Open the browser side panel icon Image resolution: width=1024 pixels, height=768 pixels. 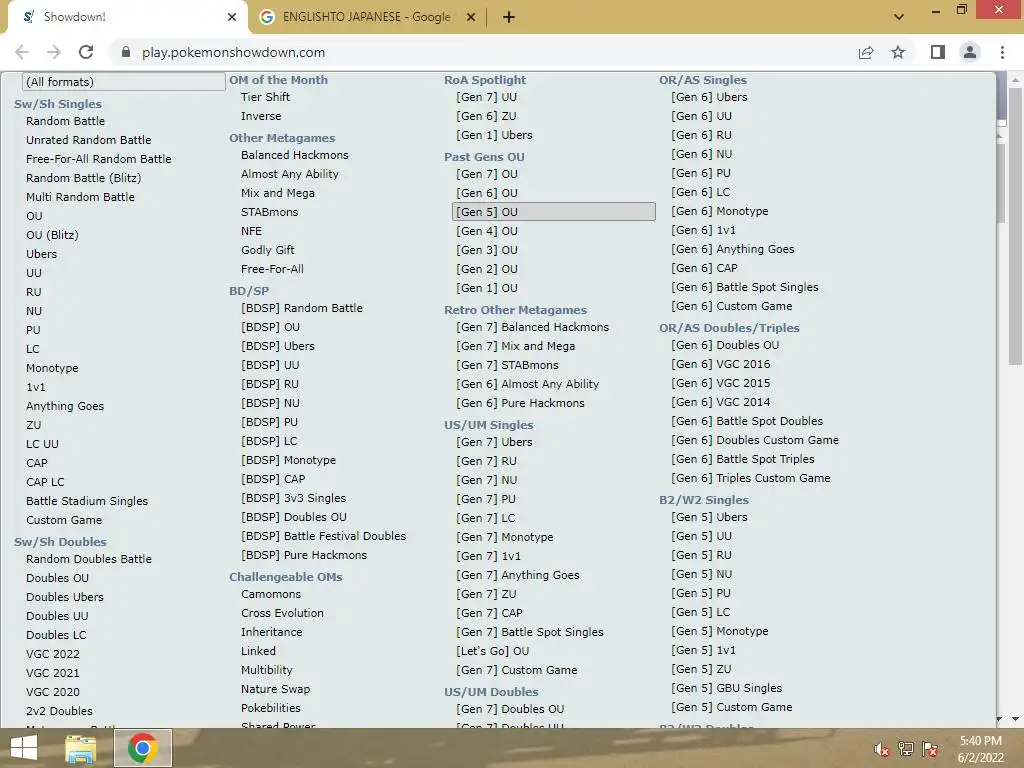[938, 52]
